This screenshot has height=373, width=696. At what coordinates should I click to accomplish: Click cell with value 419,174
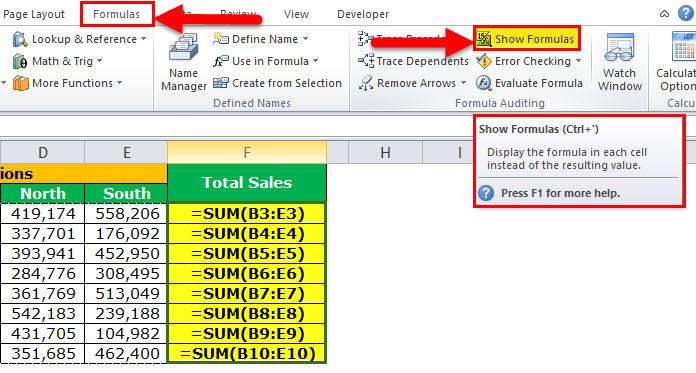(x=43, y=214)
